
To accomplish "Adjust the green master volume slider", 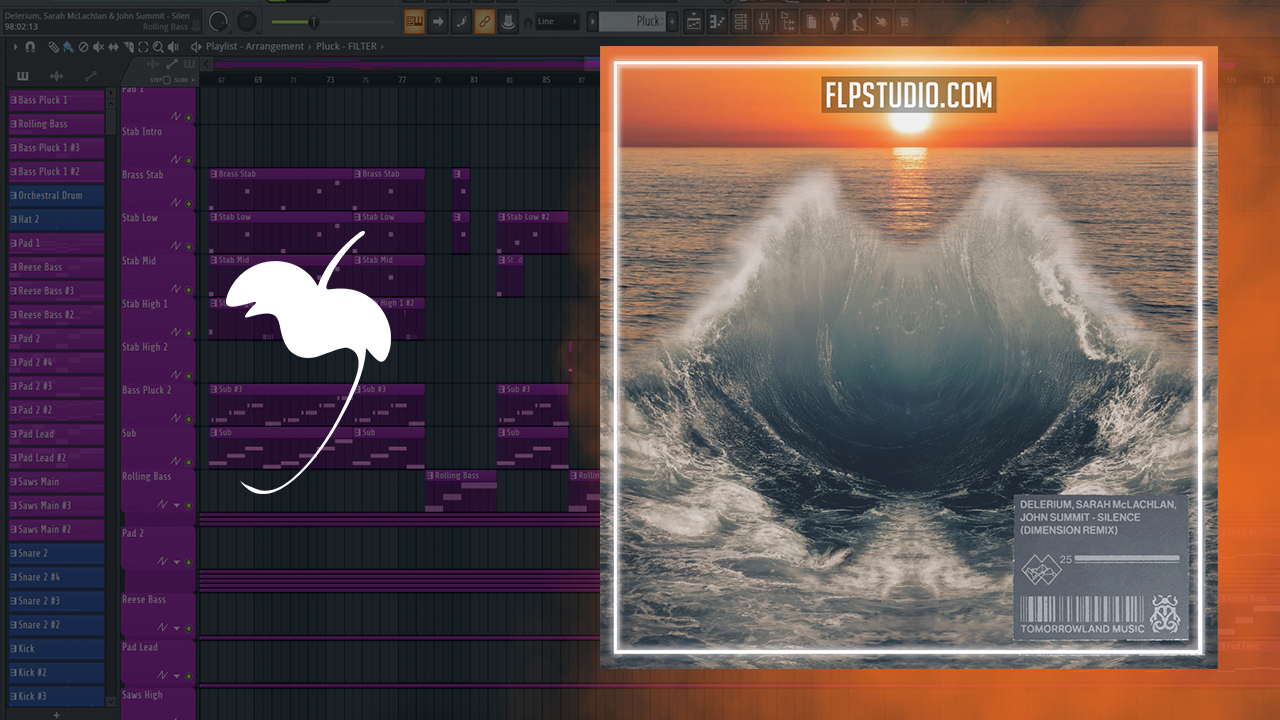I will [x=312, y=21].
